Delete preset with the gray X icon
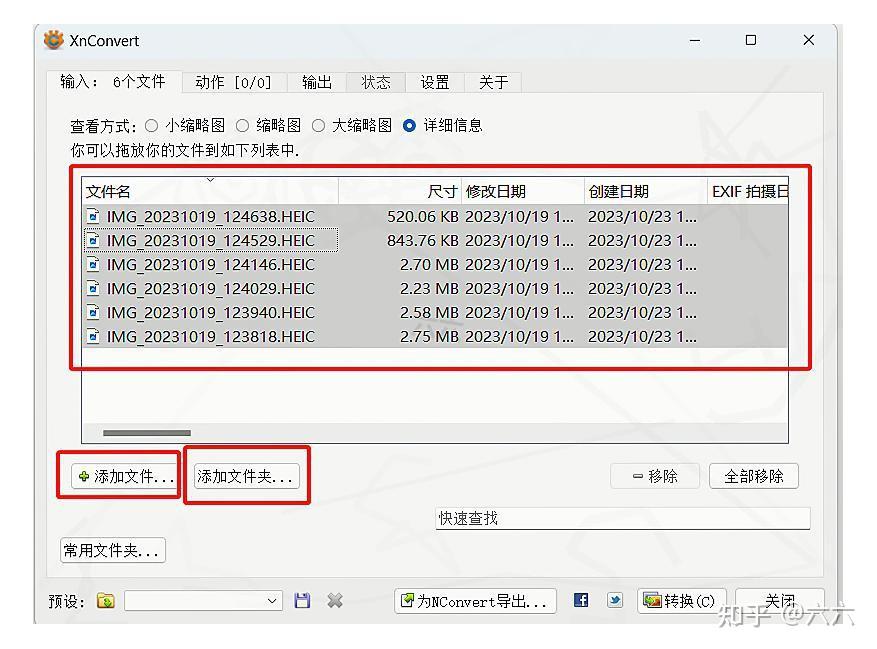Screen dimensions: 877x649 click(x=335, y=601)
